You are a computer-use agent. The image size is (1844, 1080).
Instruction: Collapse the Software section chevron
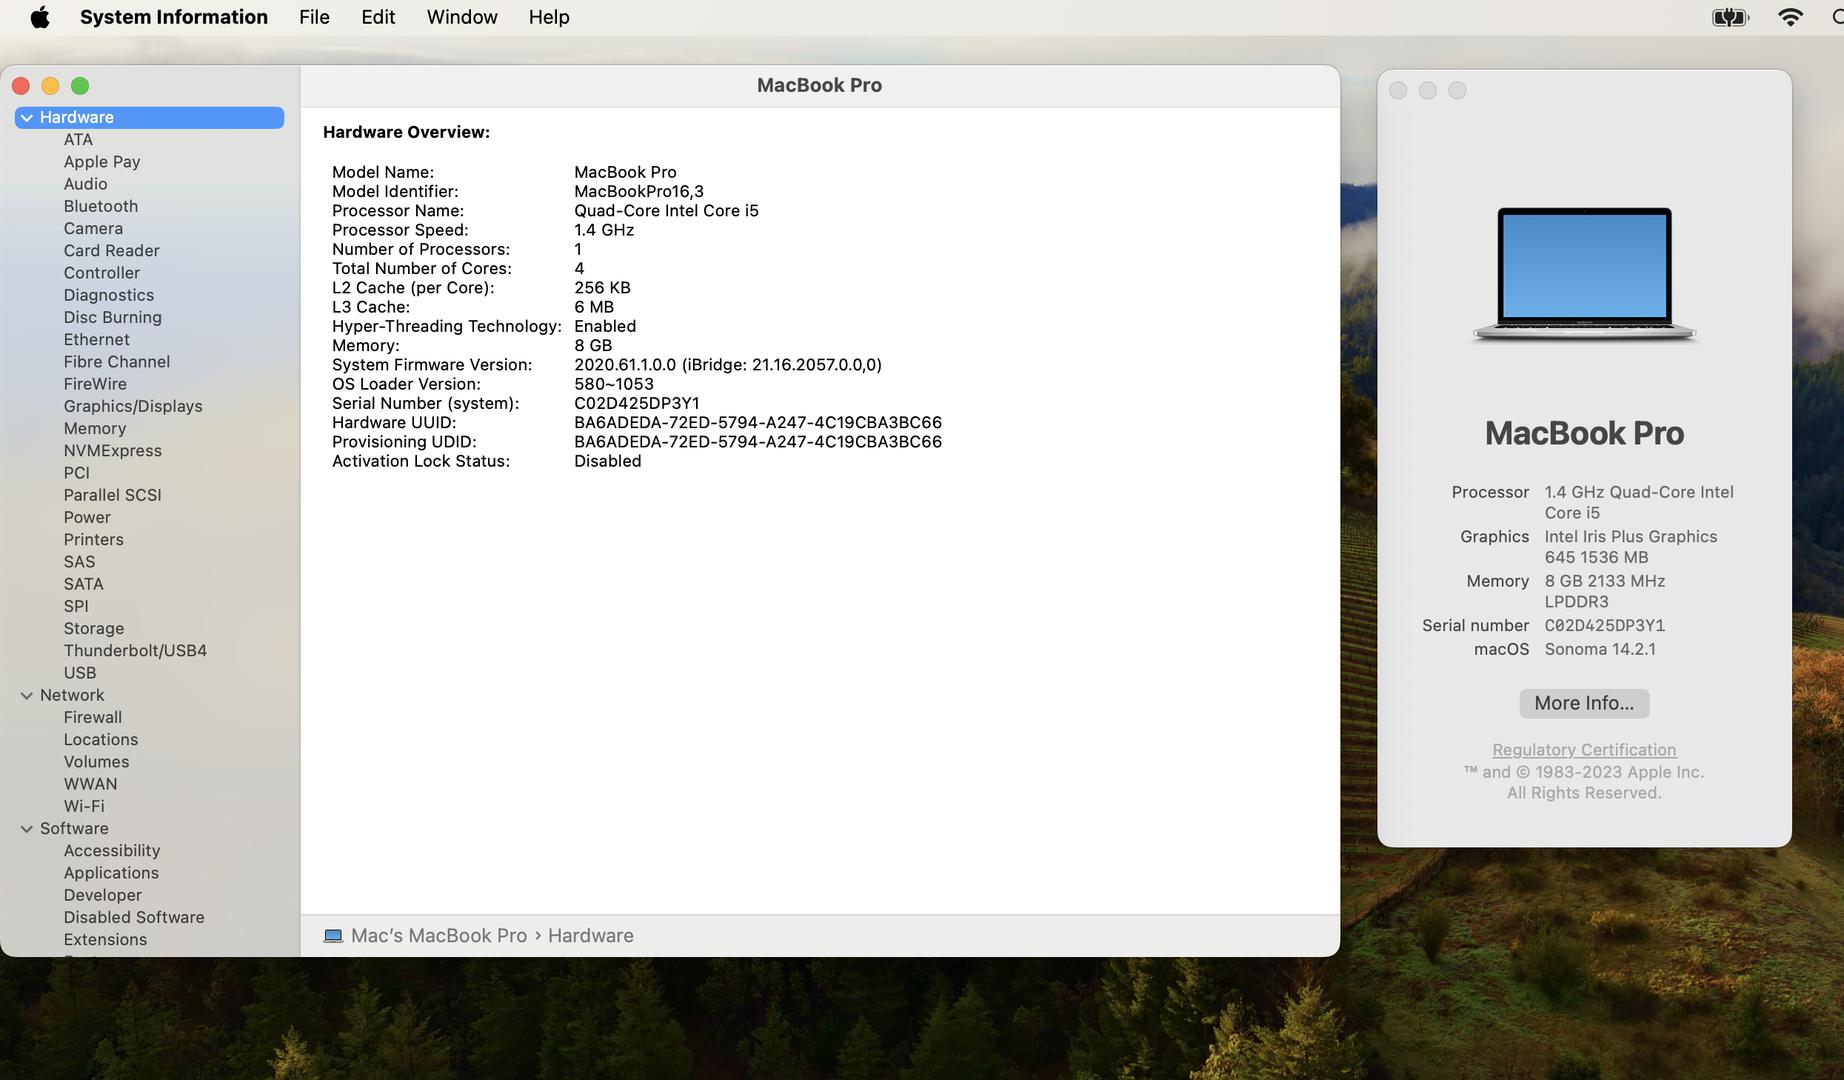tap(27, 829)
